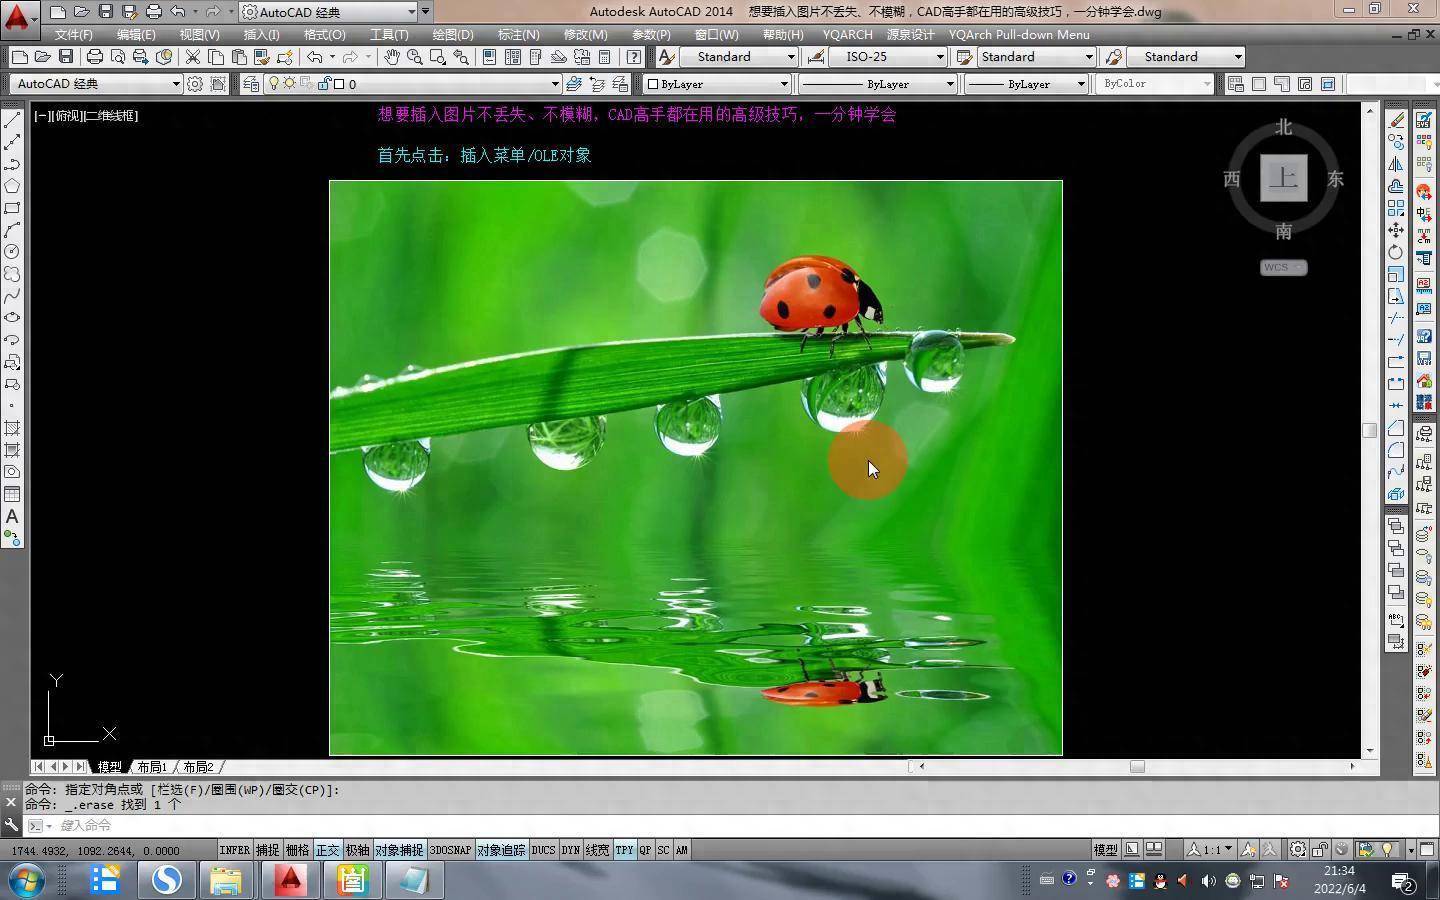The height and width of the screenshot is (900, 1440).
Task: Click the Help question mark icon
Action: [634, 57]
